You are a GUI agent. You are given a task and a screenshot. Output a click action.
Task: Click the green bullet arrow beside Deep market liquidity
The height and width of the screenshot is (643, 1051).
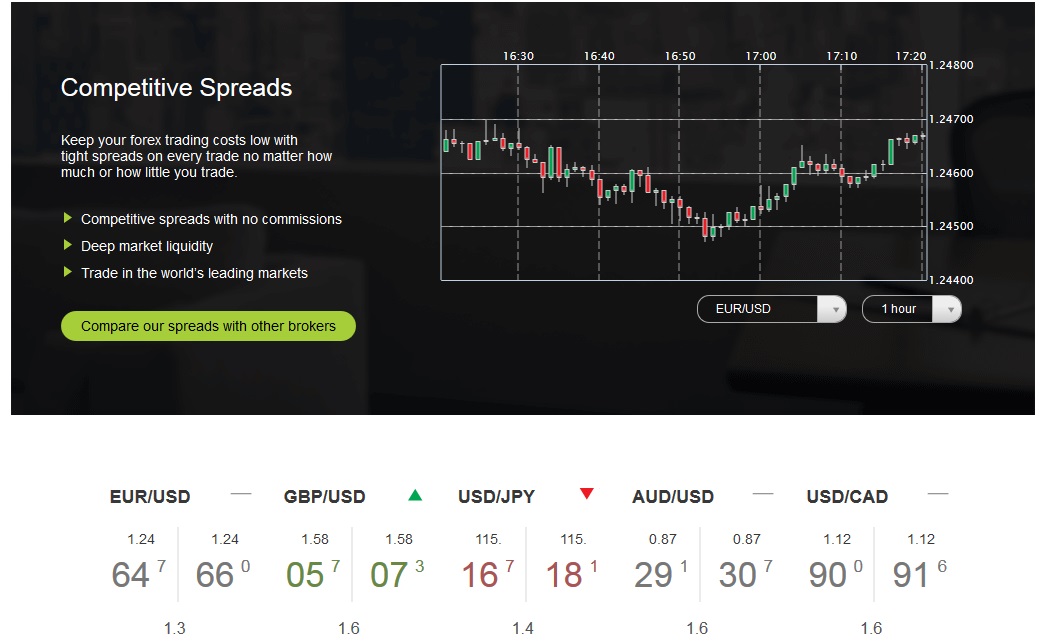67,245
